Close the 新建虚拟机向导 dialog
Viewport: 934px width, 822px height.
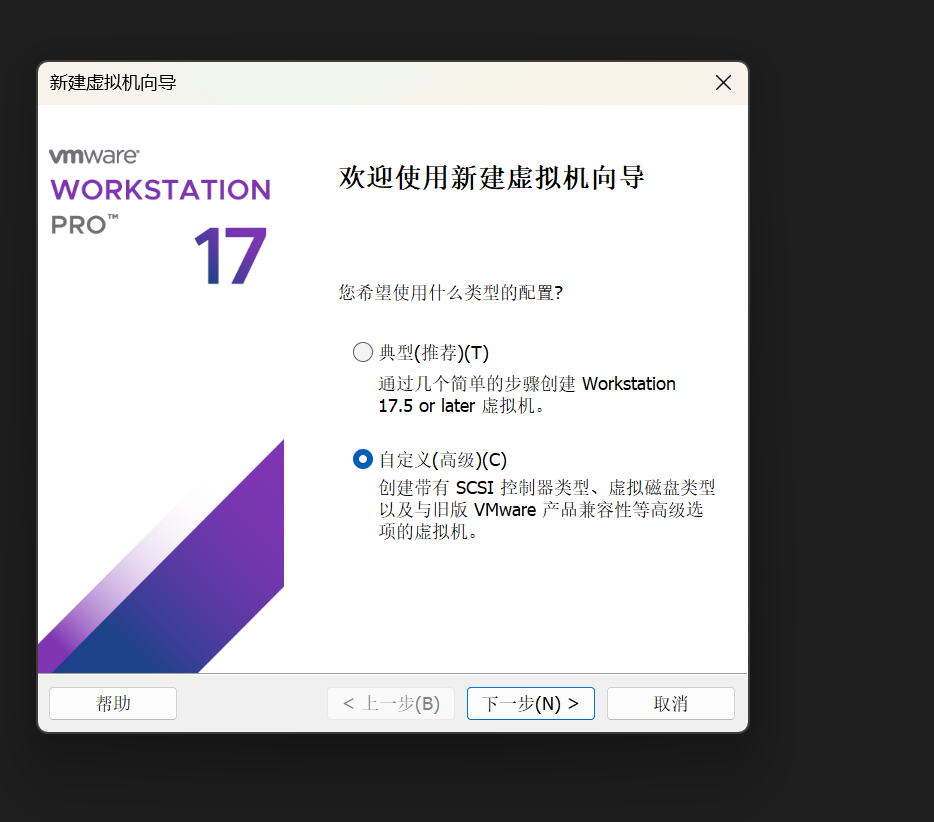point(723,83)
